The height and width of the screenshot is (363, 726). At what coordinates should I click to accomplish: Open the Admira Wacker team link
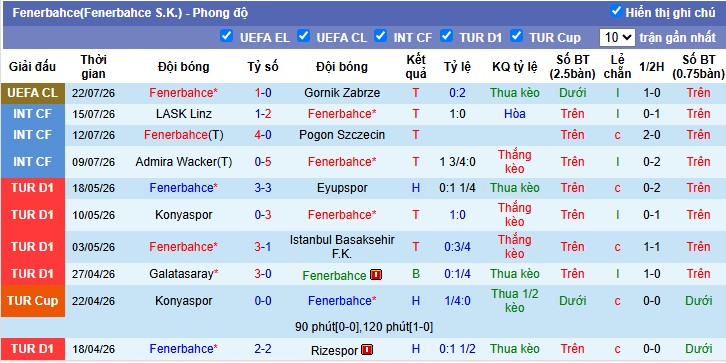[184, 162]
